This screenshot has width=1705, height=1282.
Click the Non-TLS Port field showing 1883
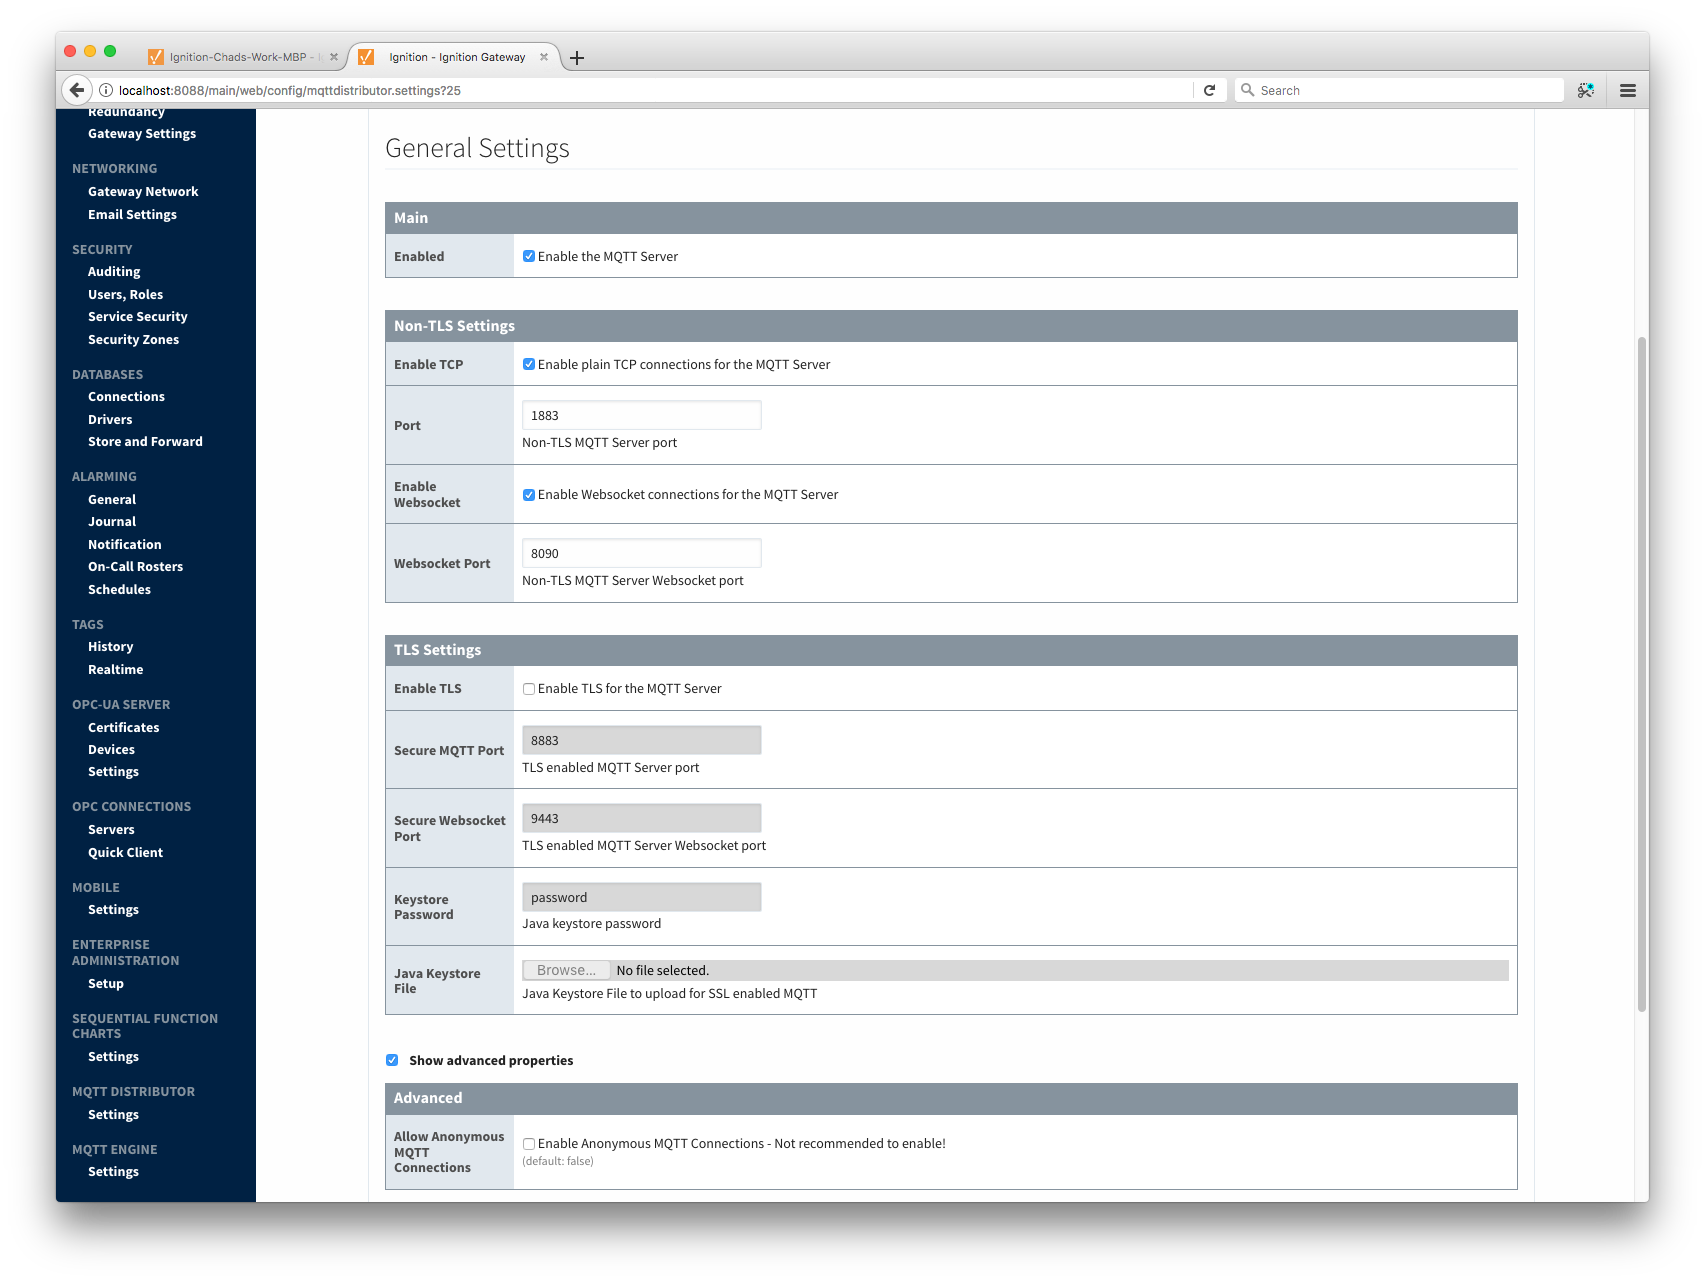(x=641, y=415)
